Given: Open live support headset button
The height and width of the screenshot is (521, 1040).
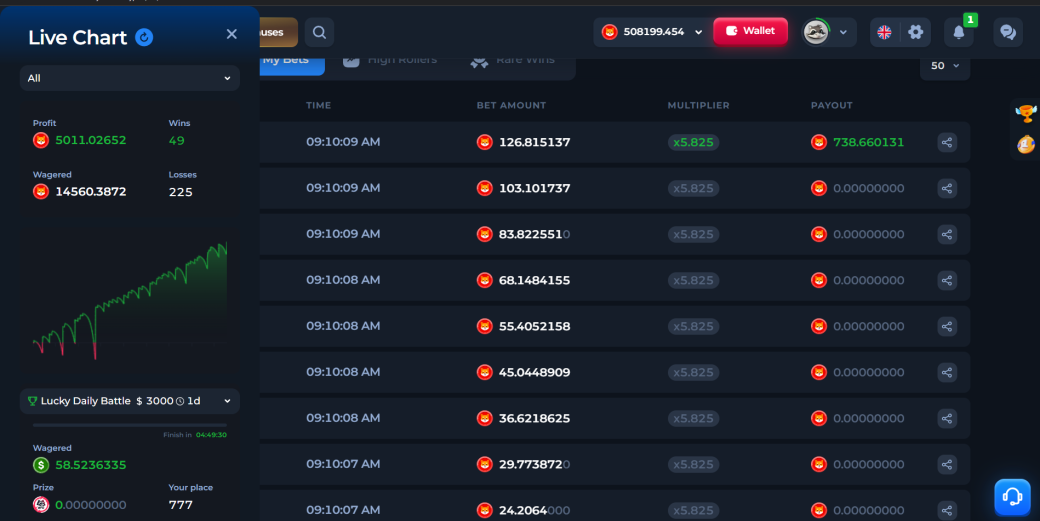Looking at the screenshot, I should click(1012, 496).
